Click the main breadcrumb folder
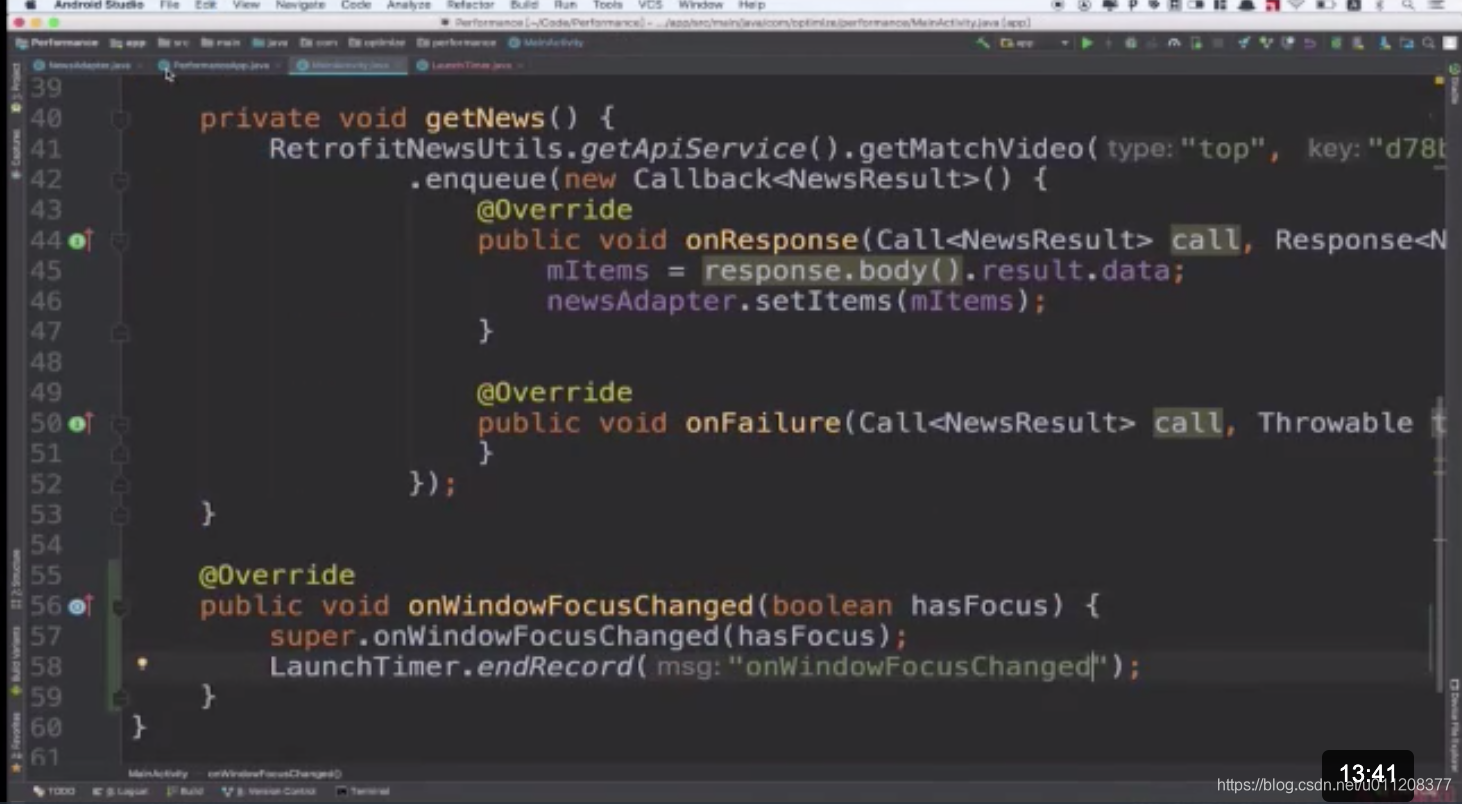The width and height of the screenshot is (1462, 804). click(x=221, y=43)
